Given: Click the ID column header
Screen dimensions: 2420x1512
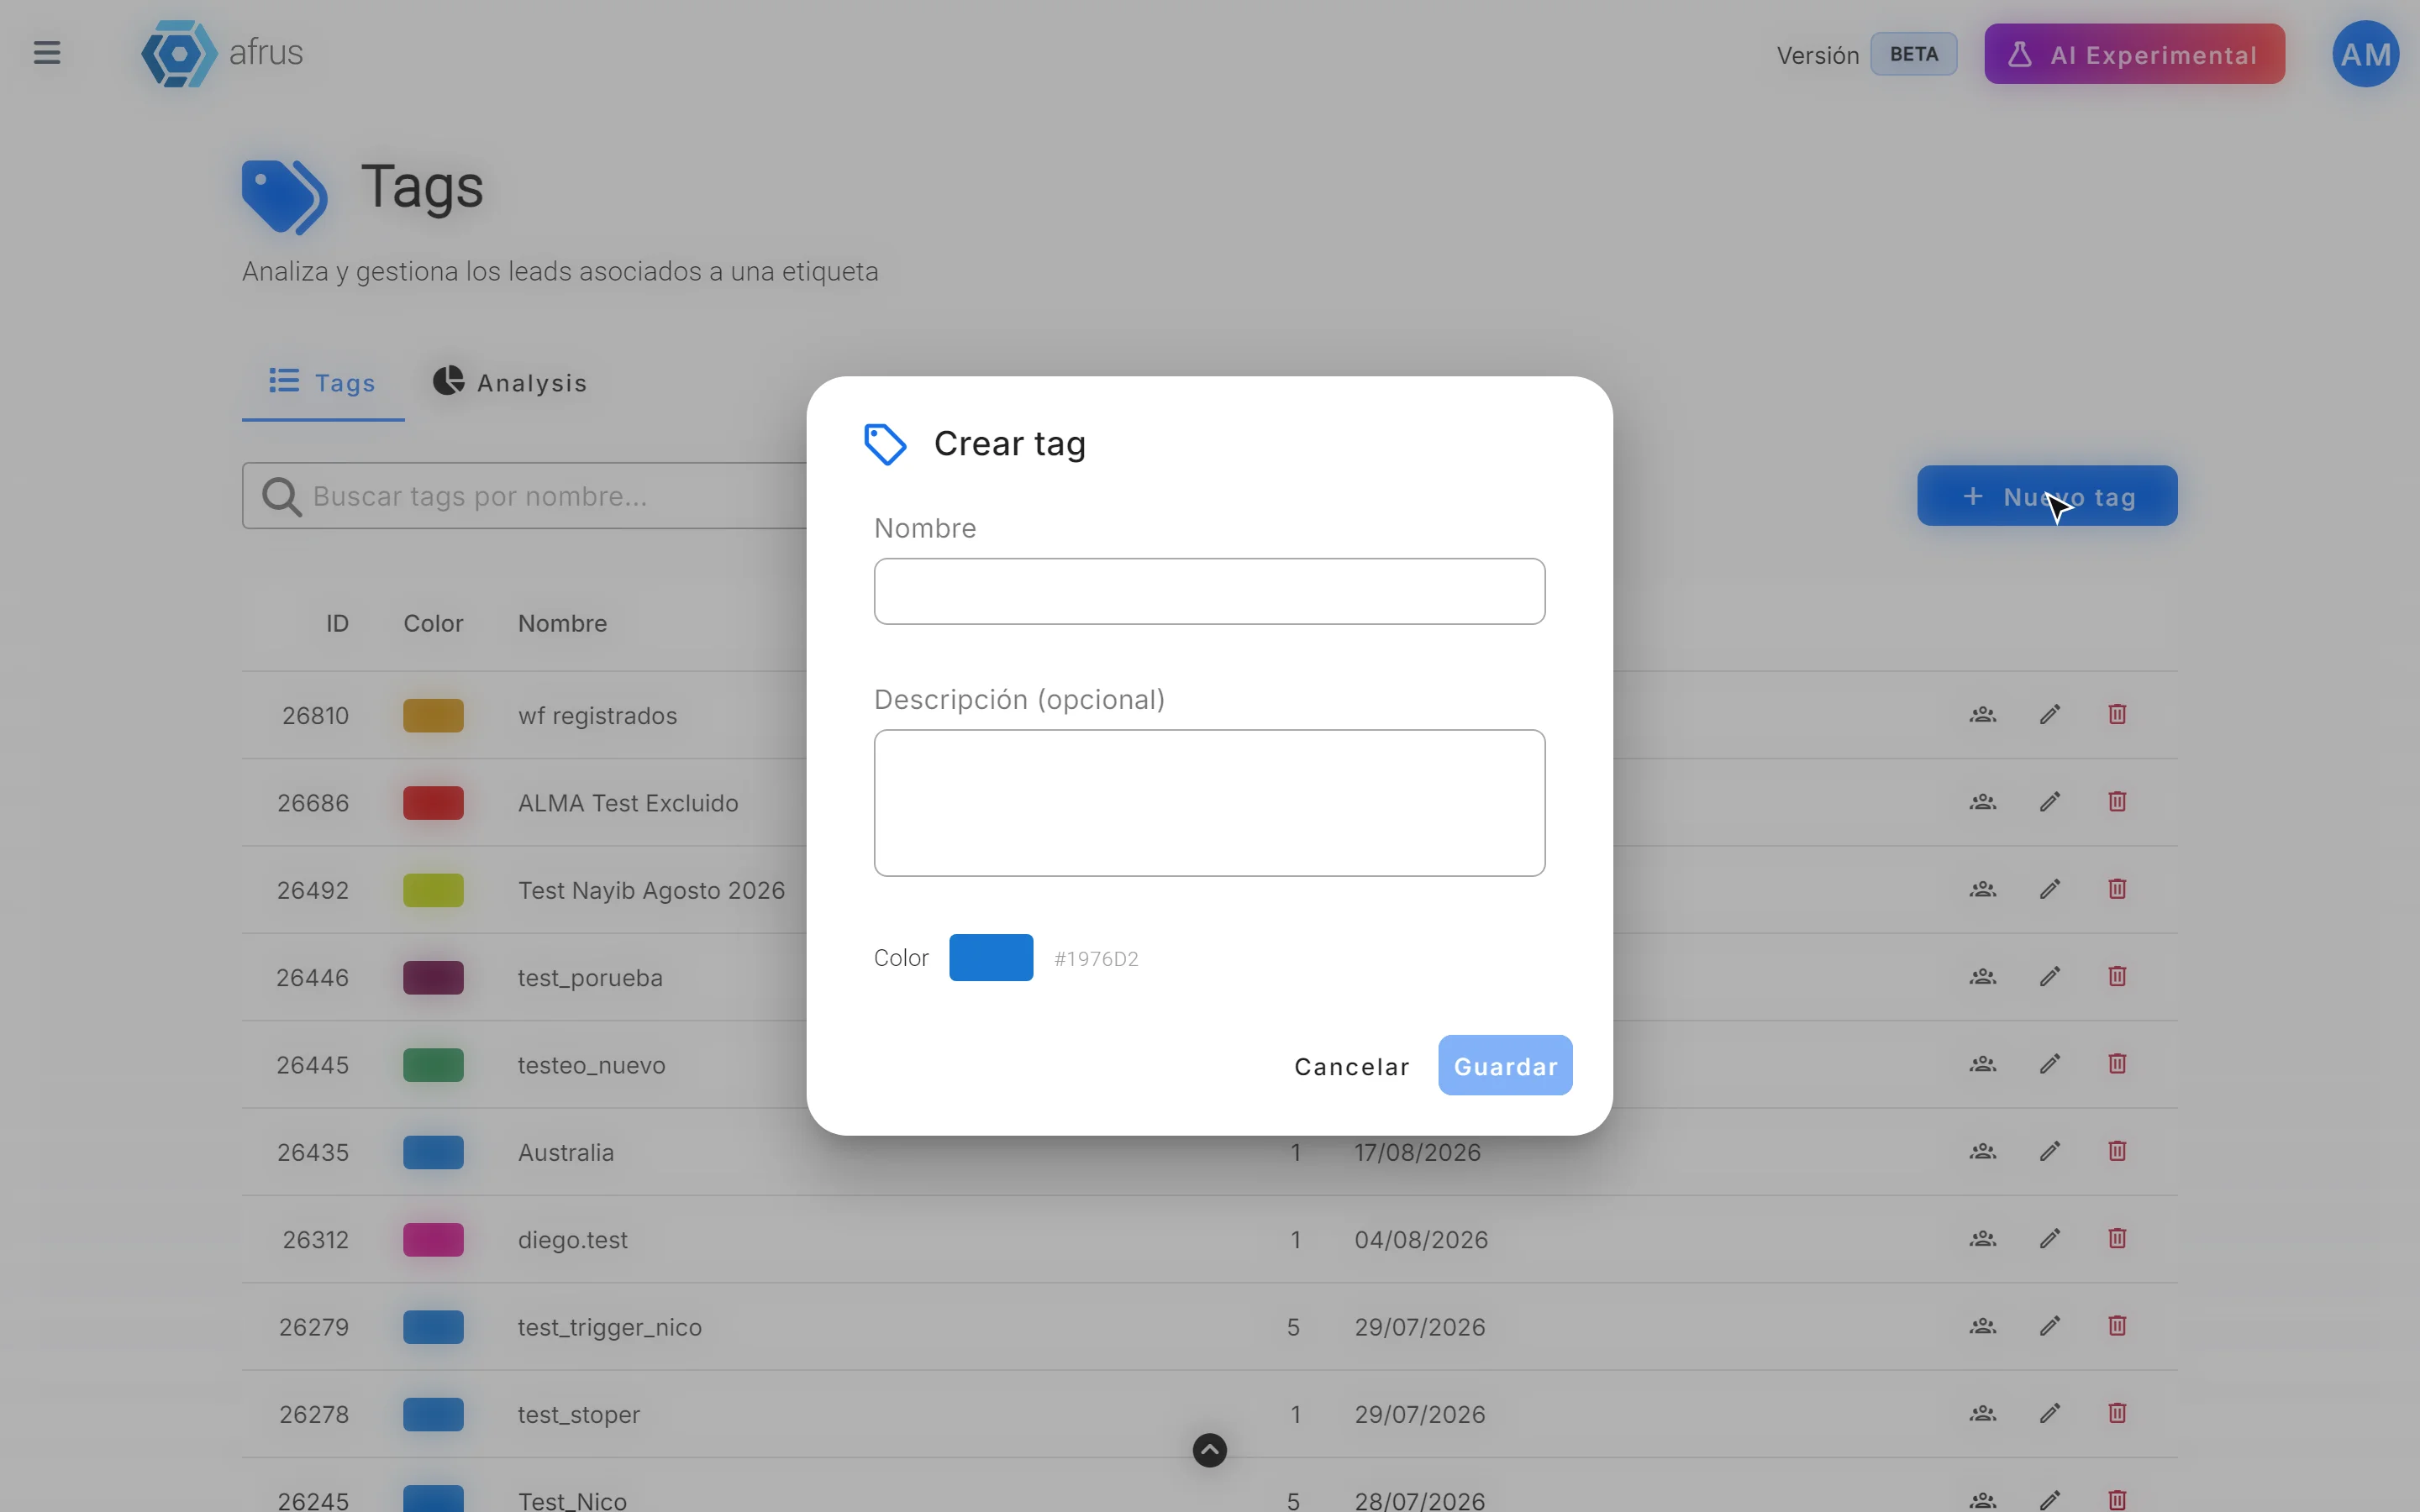Looking at the screenshot, I should pyautogui.click(x=337, y=623).
